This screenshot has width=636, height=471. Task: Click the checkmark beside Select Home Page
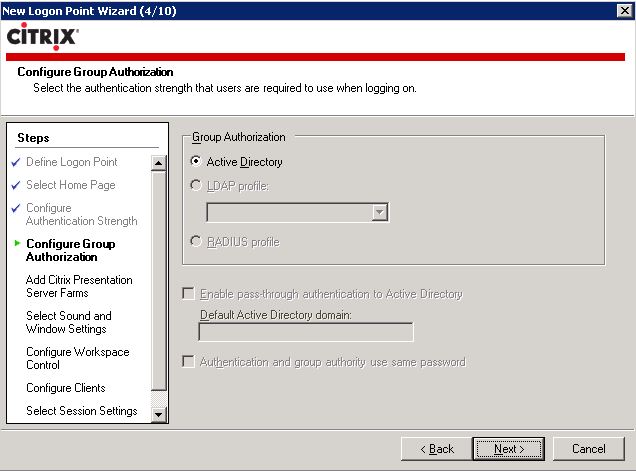pyautogui.click(x=16, y=186)
